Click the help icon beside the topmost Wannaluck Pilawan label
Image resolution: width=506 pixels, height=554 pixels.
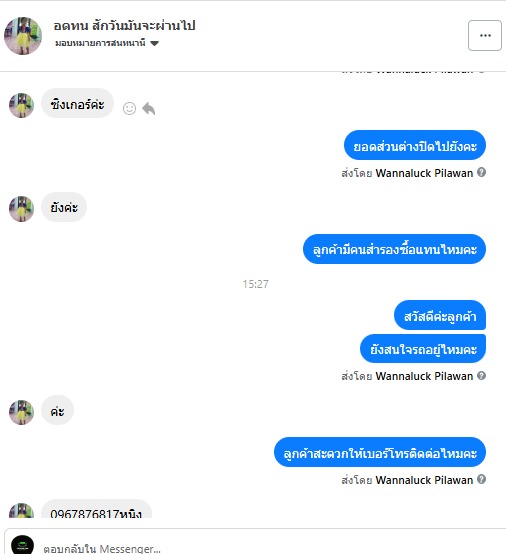[x=481, y=172]
